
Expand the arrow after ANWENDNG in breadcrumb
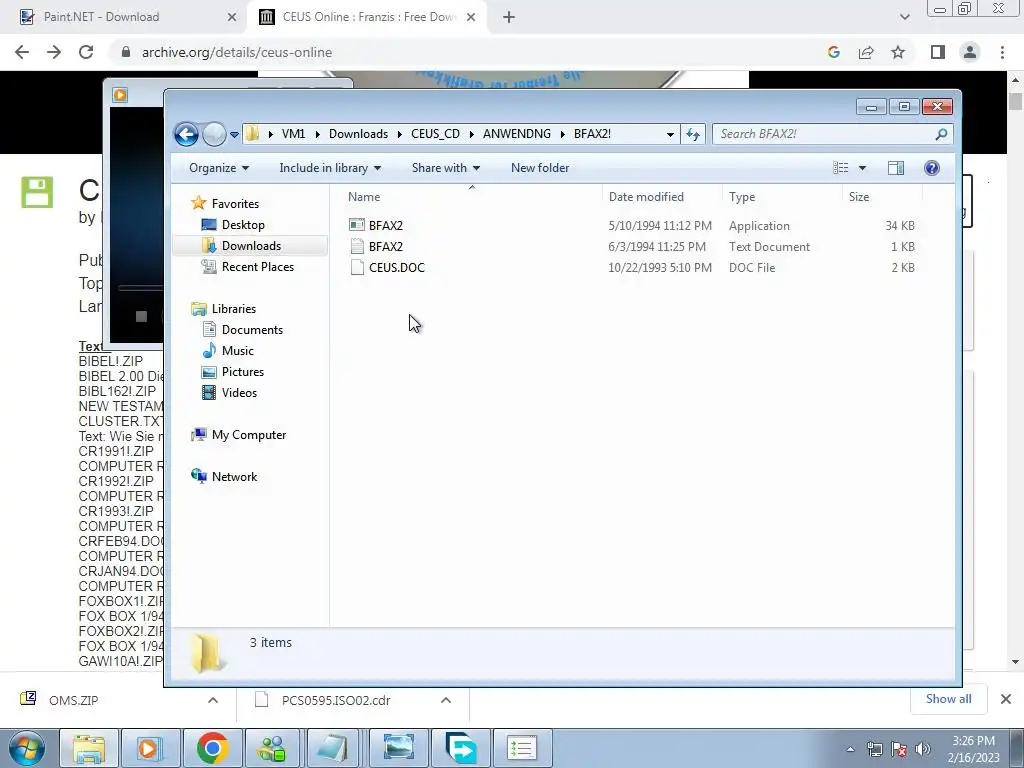562,134
